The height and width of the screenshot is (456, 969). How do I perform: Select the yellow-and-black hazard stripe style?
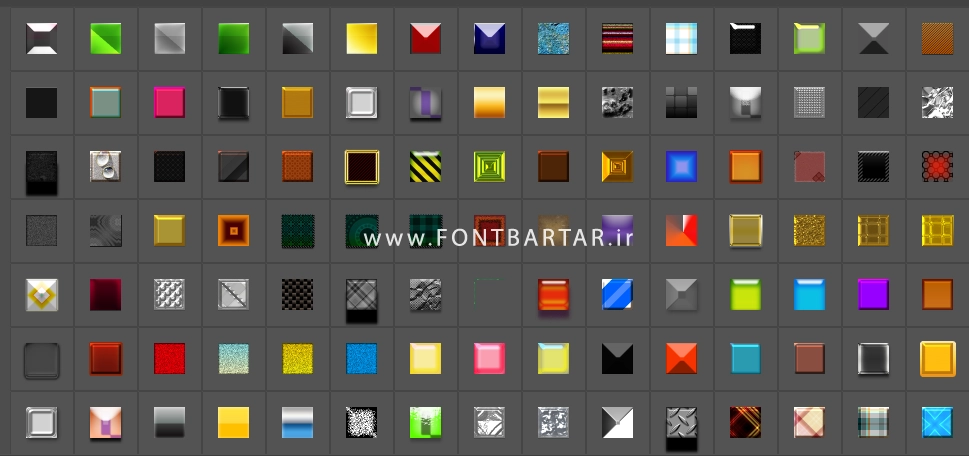click(425, 166)
